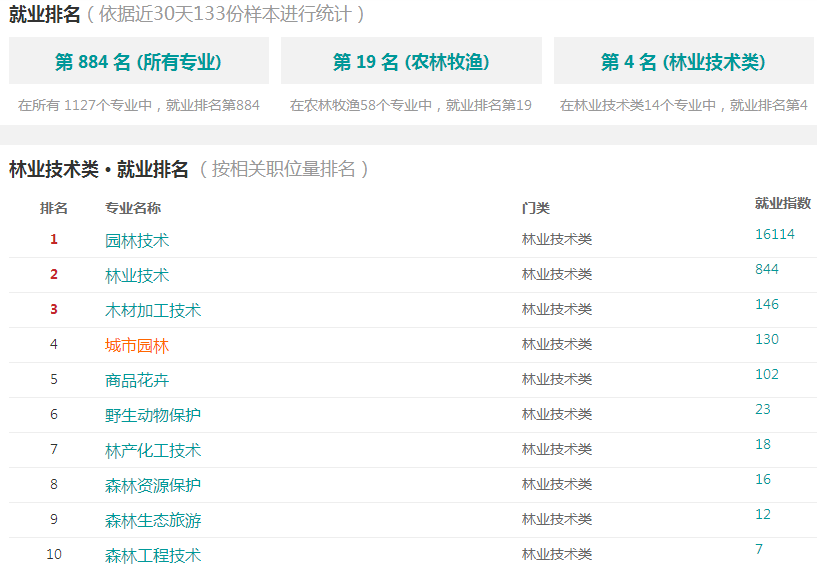Open the 森林生态旅游 major link
Screen dimensions: 817x568
(153, 521)
